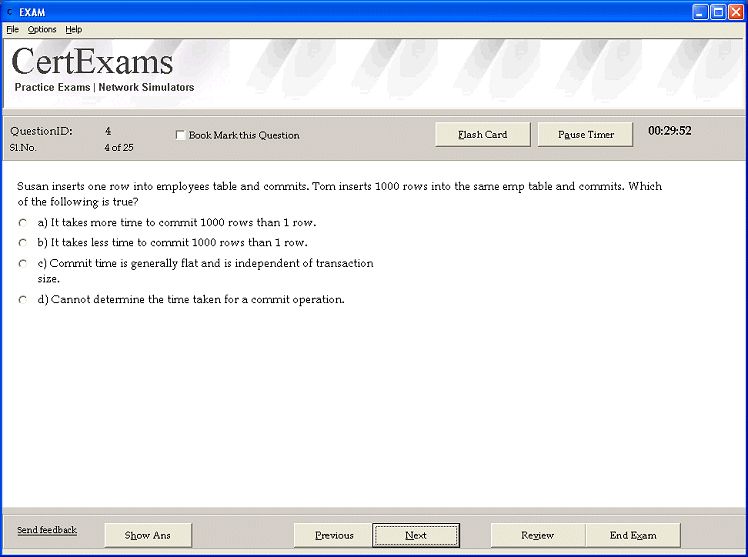Follow the Send feedback link
This screenshot has height=557, width=748.
click(47, 530)
